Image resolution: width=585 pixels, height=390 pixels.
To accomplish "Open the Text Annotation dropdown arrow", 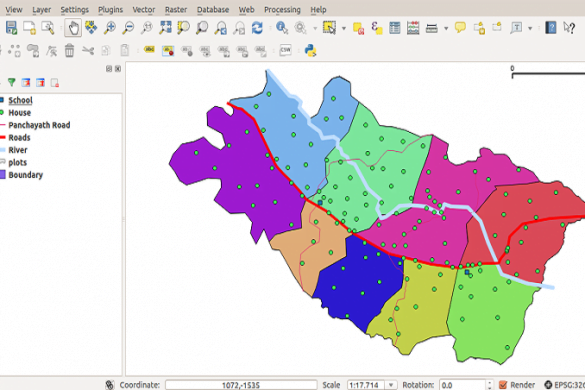I will click(530, 28).
